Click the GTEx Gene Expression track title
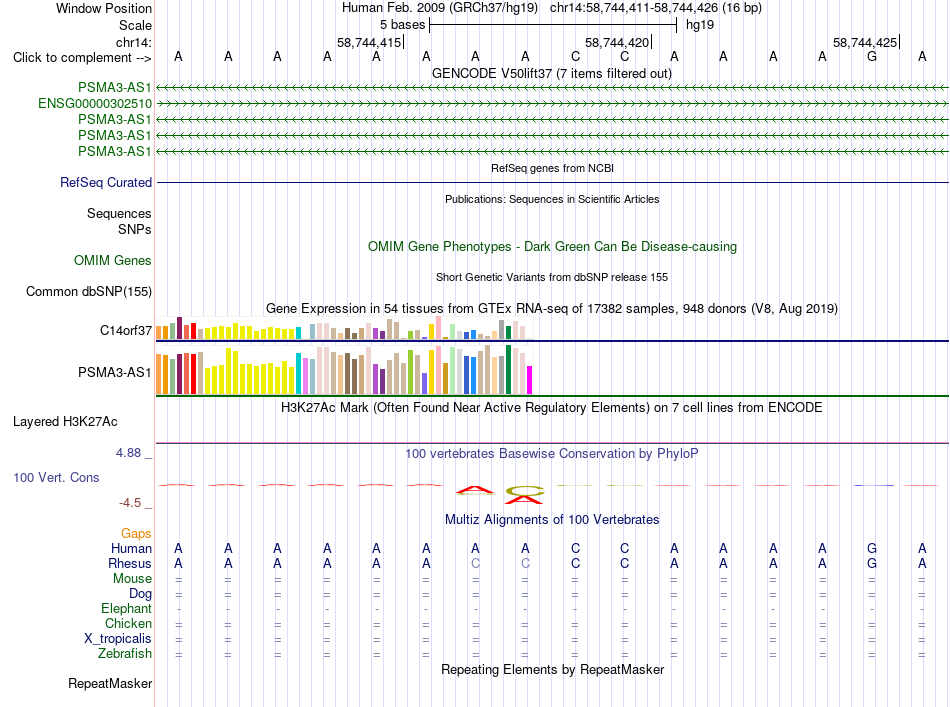The image size is (950, 707). pyautogui.click(x=551, y=308)
